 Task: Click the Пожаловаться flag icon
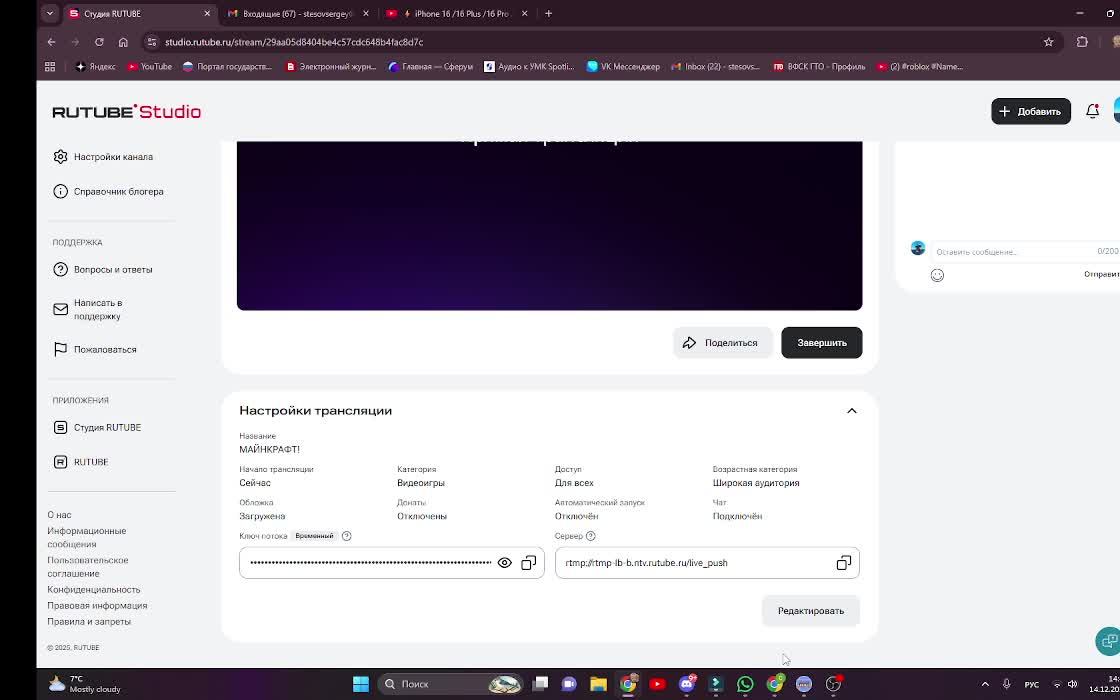61,349
